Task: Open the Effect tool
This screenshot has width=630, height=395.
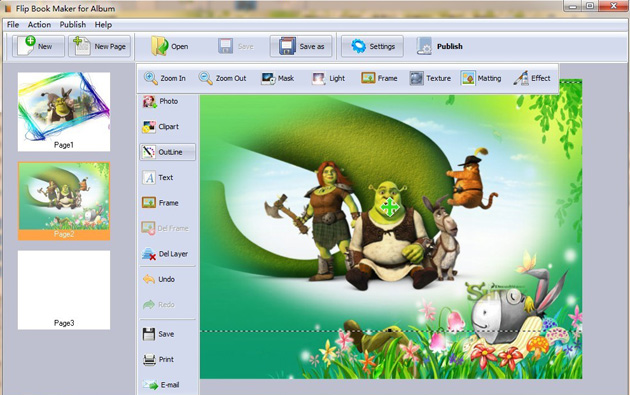Action: coord(532,78)
